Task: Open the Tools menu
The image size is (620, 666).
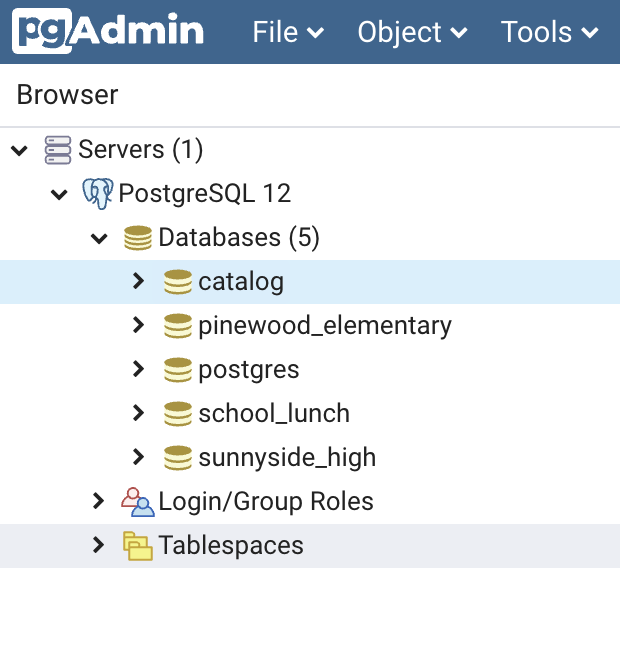Action: point(550,32)
